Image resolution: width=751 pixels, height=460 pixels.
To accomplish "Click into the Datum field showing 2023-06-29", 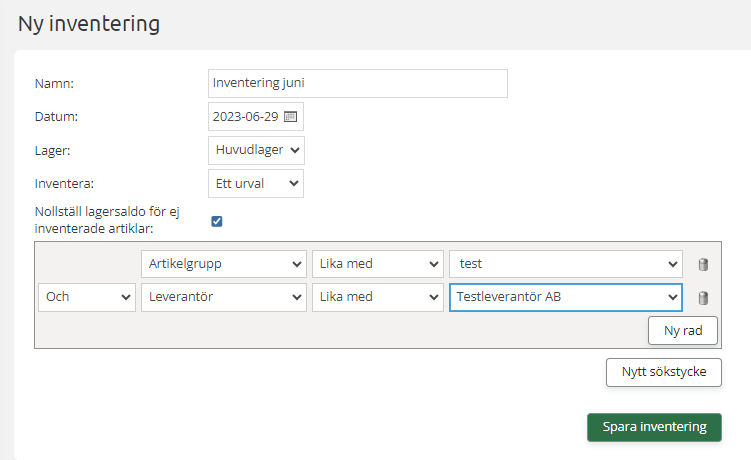I will [x=246, y=116].
